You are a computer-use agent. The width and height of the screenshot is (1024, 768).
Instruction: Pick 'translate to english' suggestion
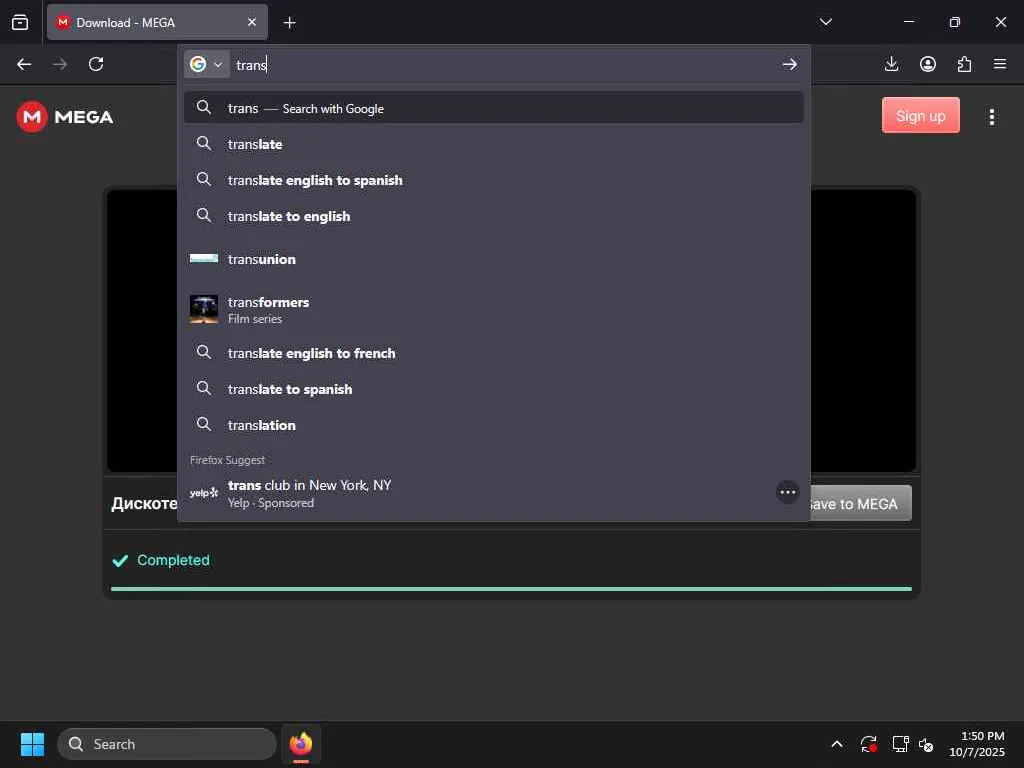[x=494, y=216]
